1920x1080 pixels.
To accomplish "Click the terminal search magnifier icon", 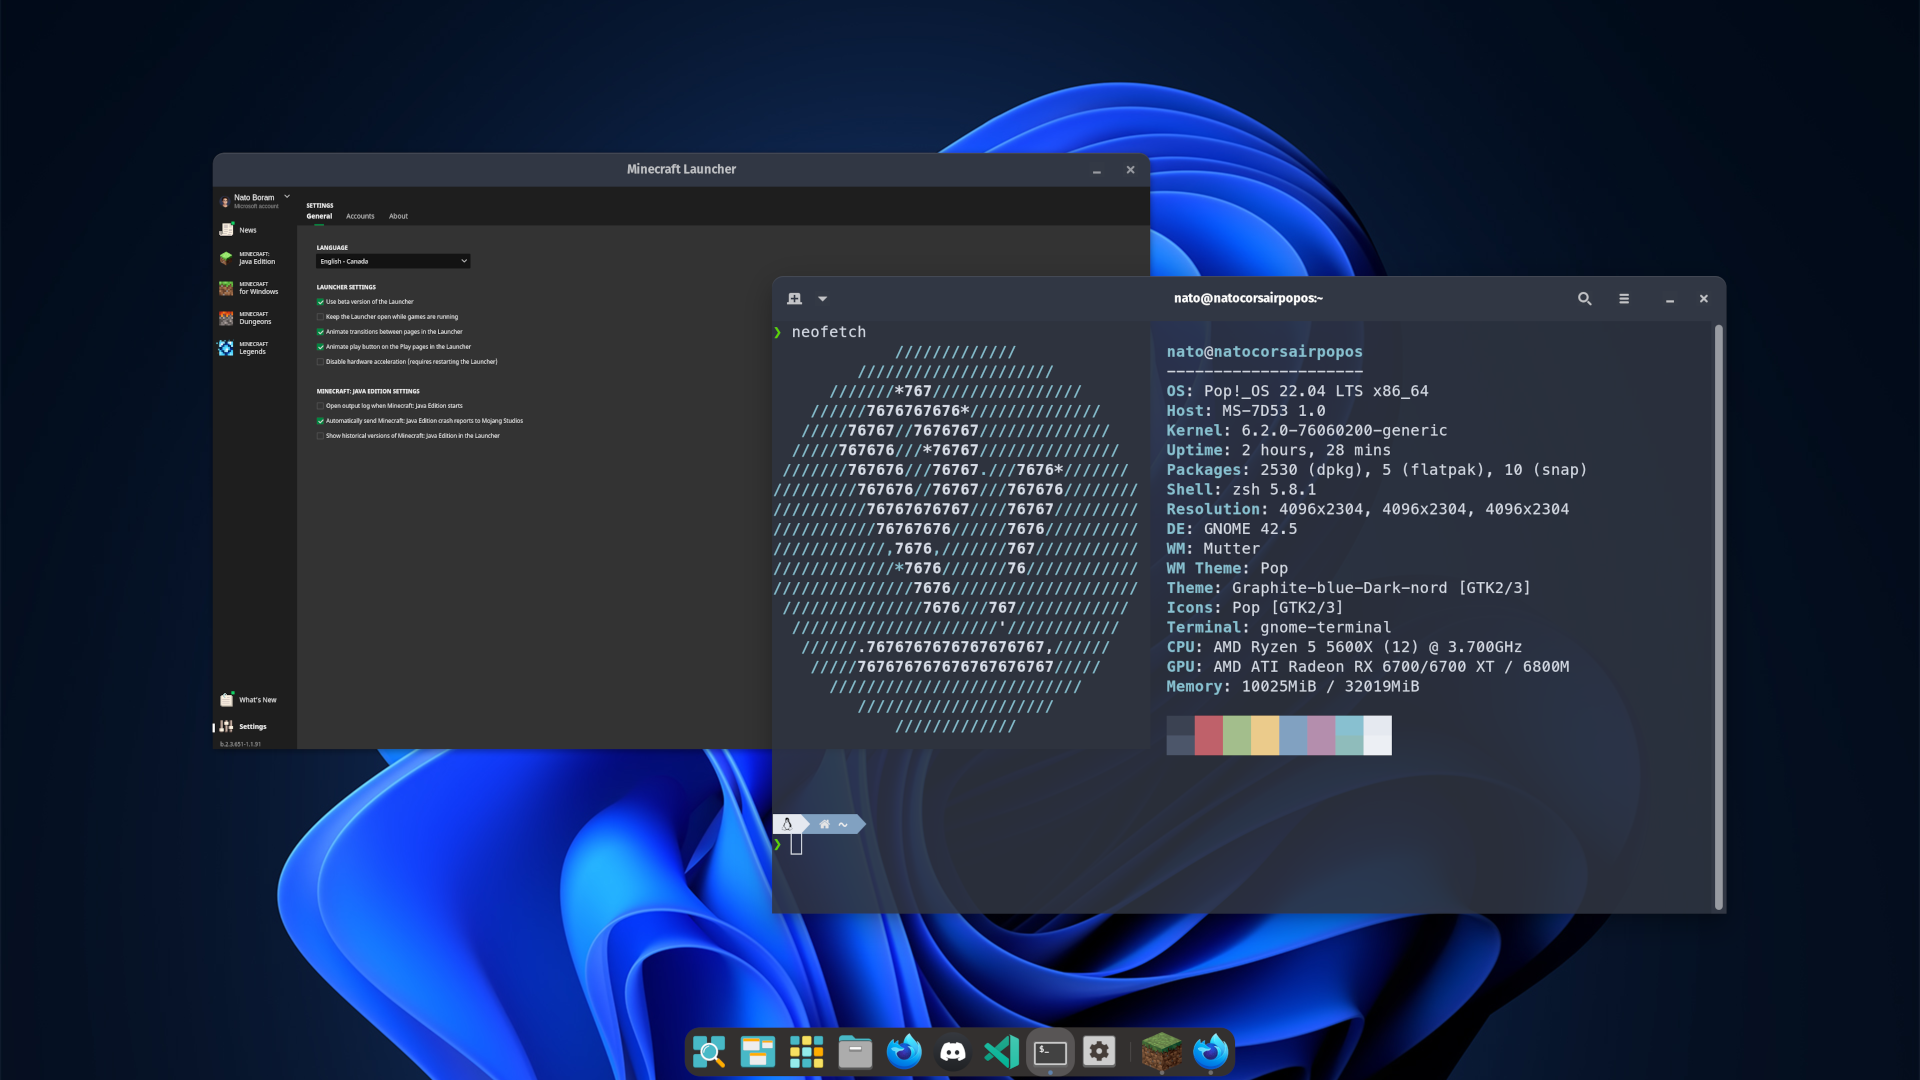I will click(x=1584, y=299).
